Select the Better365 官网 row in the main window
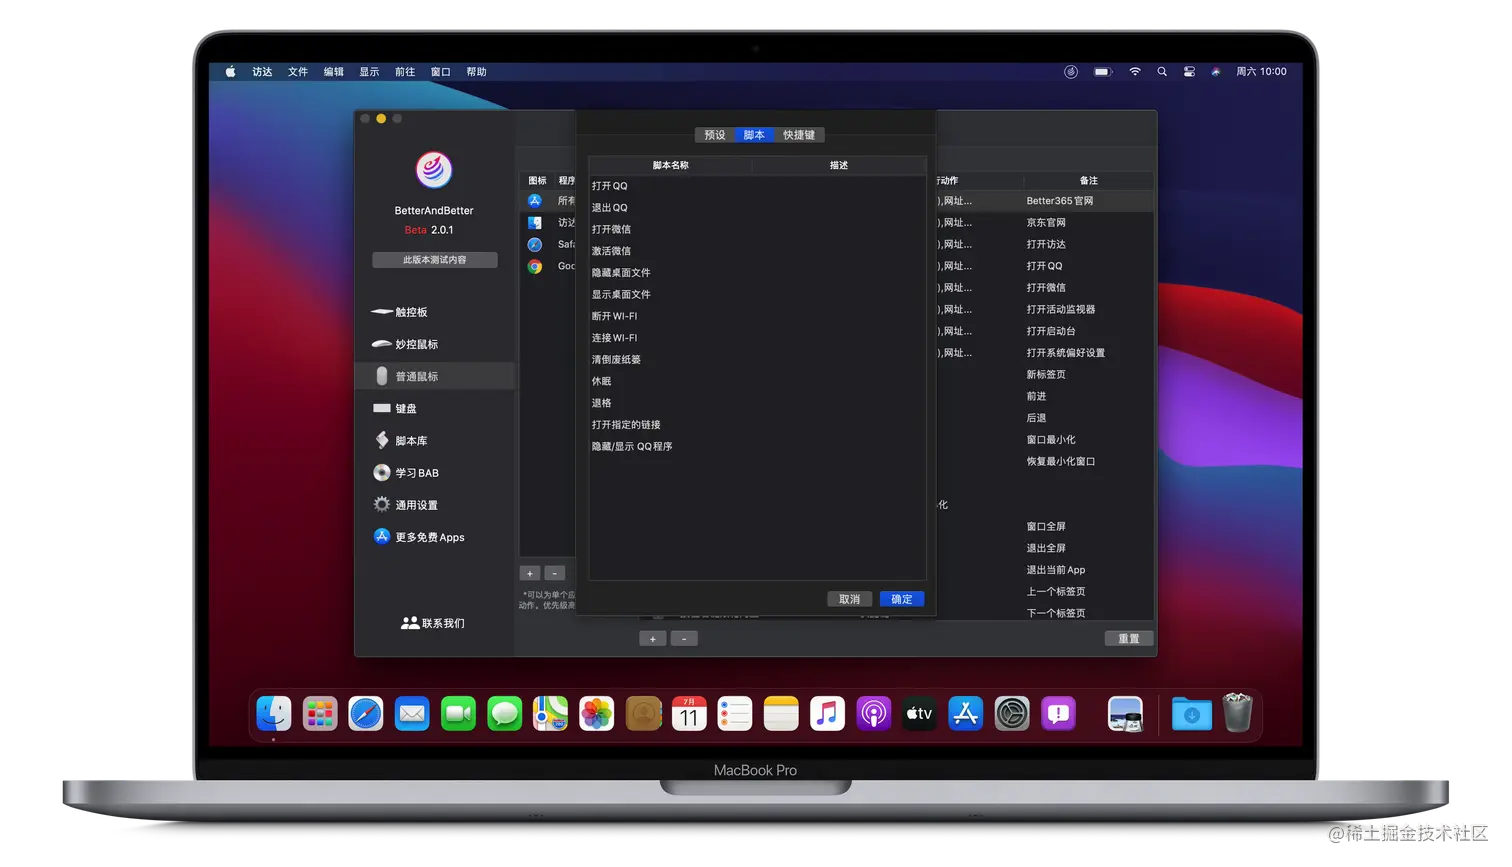The height and width of the screenshot is (867, 1512). (x=1045, y=201)
